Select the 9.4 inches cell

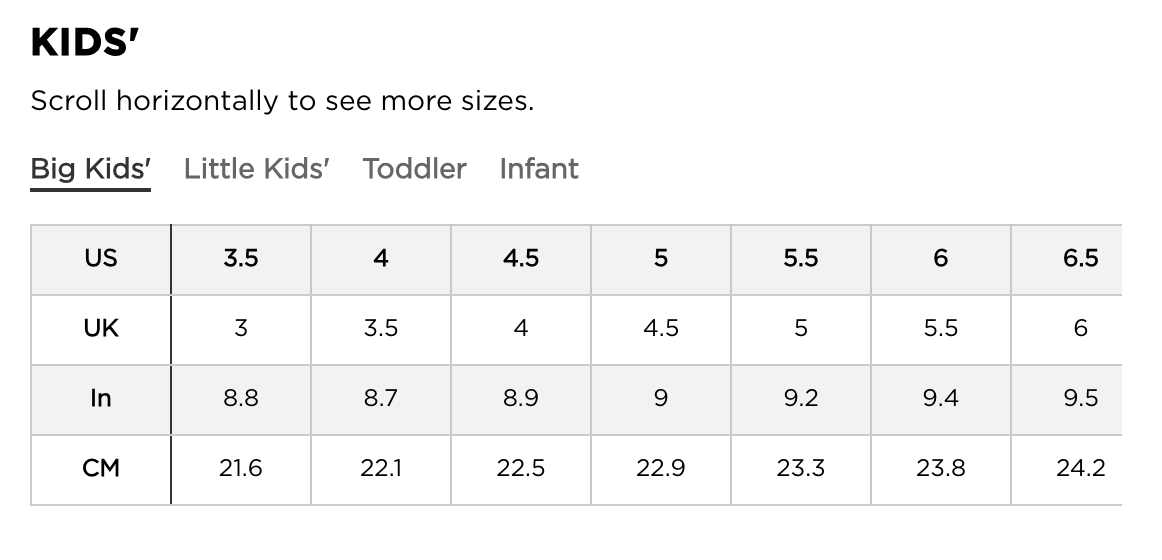941,399
